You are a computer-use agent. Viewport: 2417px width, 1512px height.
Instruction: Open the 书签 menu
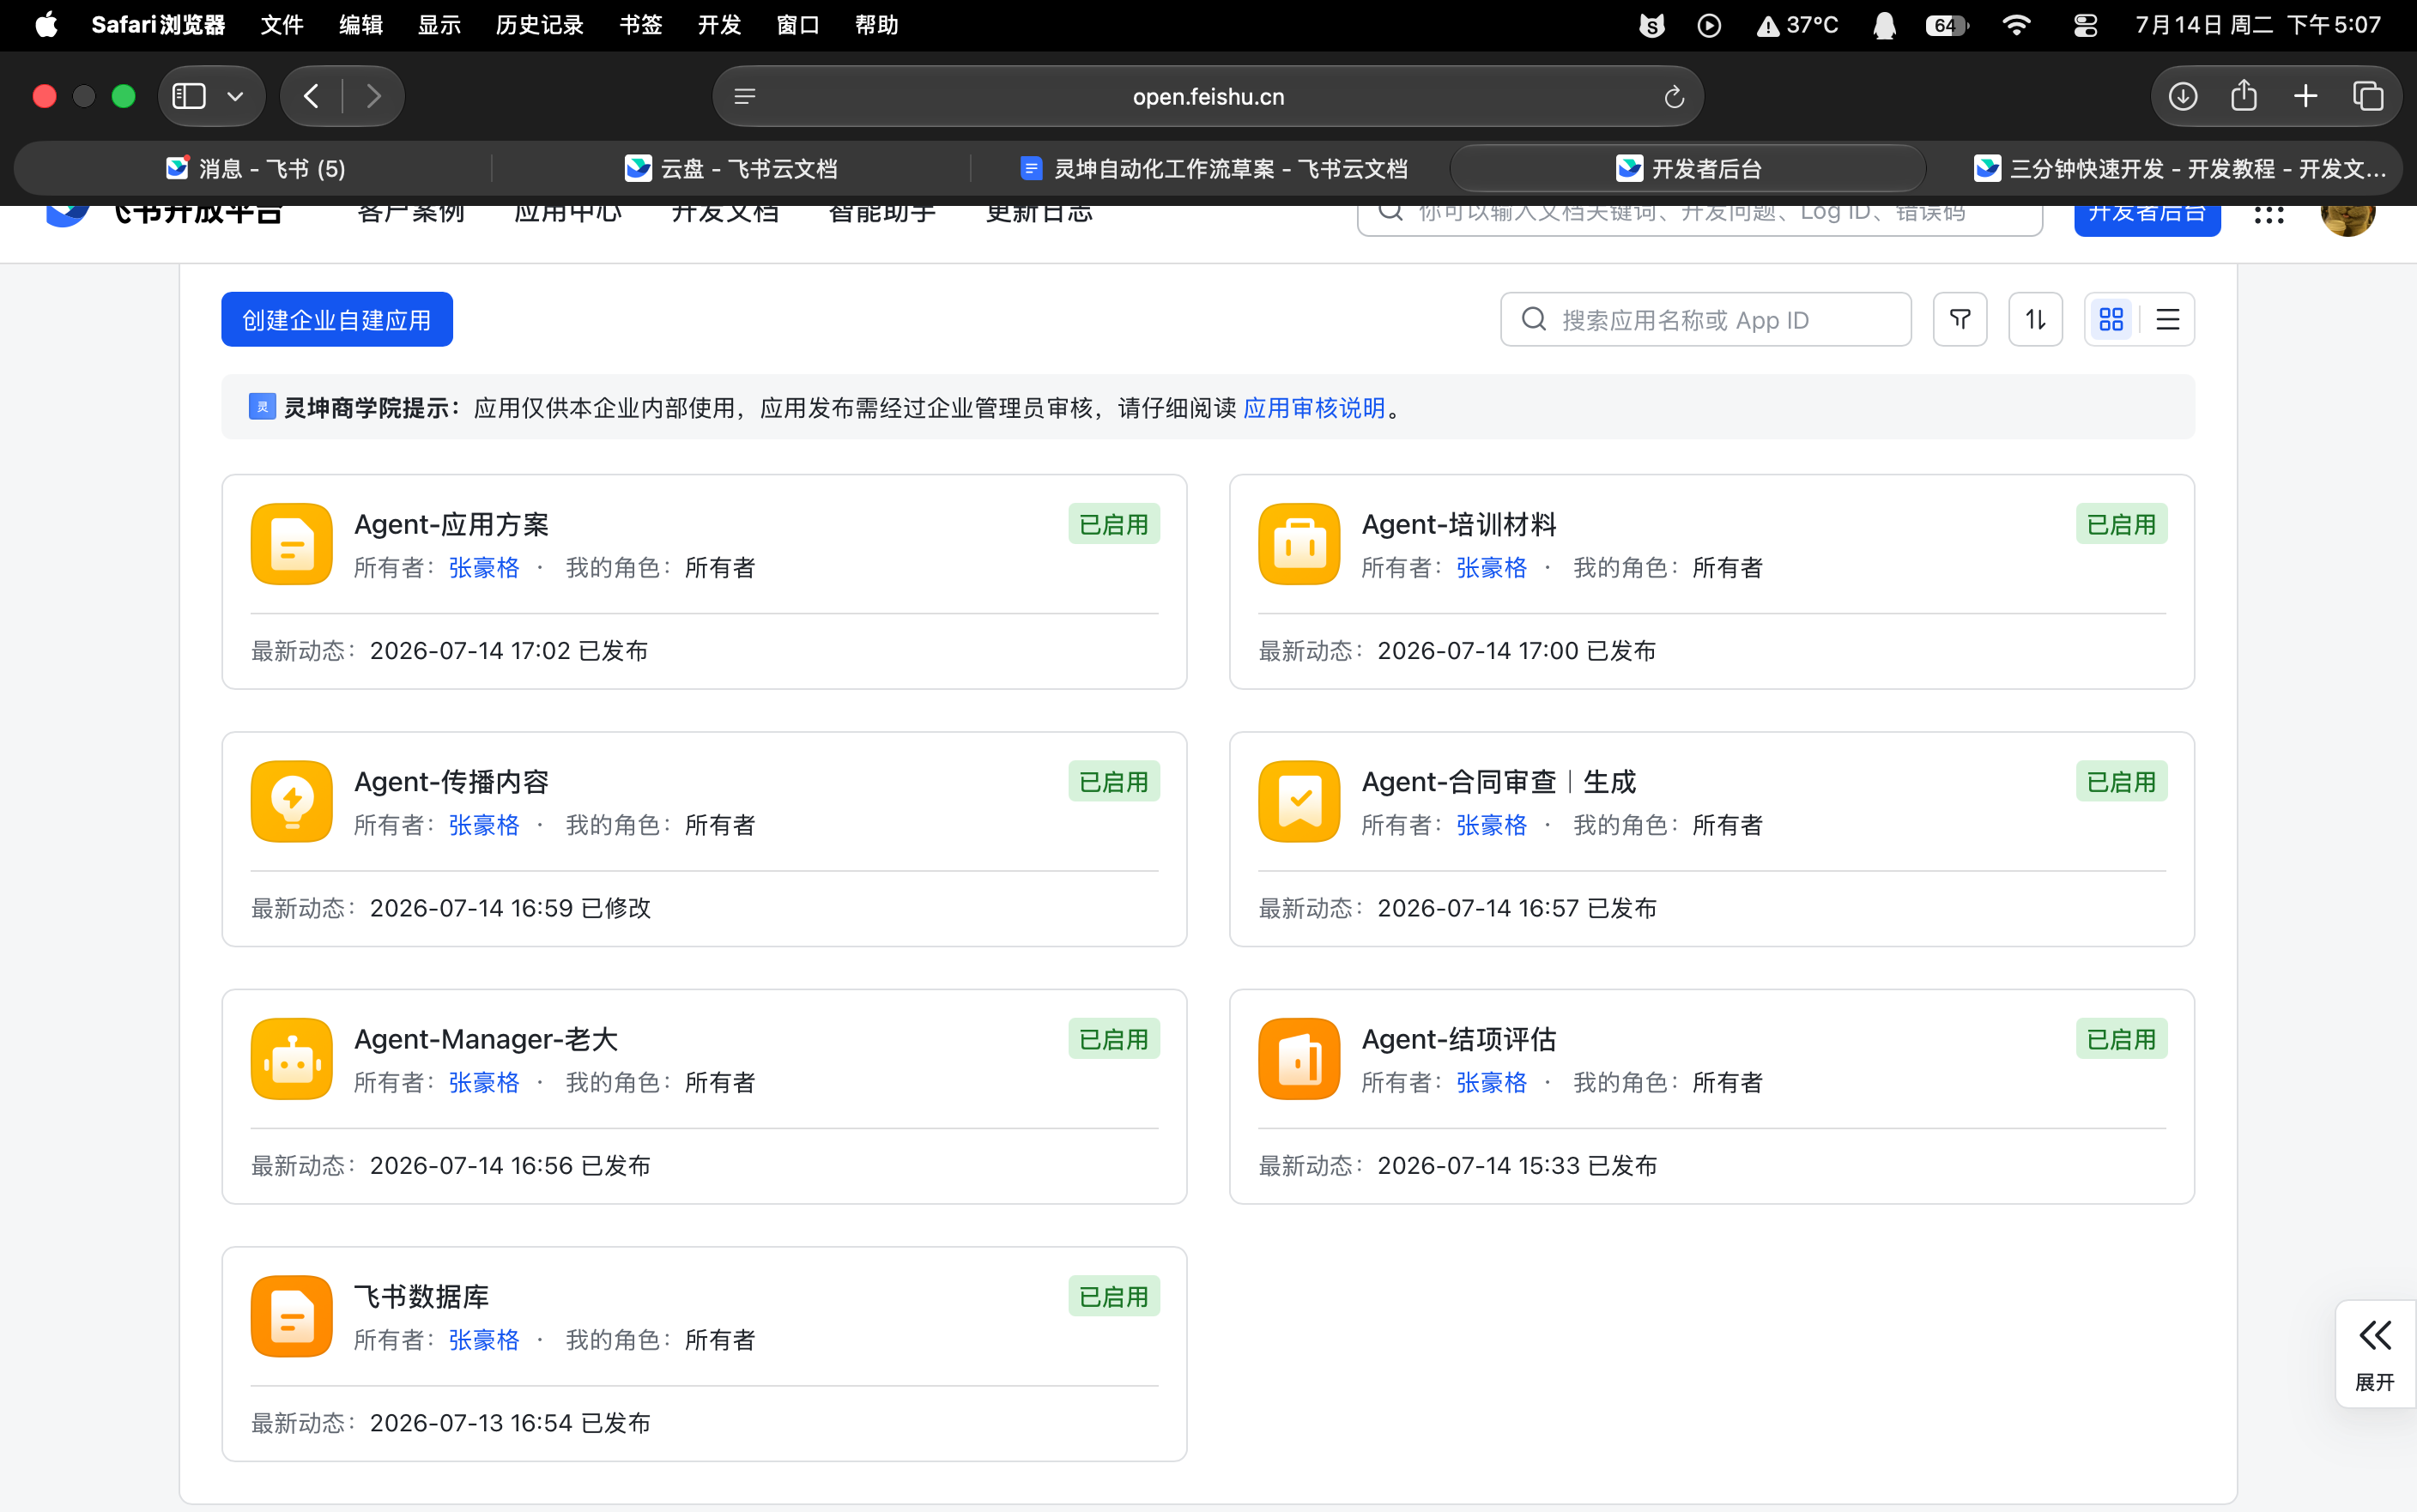click(x=640, y=25)
